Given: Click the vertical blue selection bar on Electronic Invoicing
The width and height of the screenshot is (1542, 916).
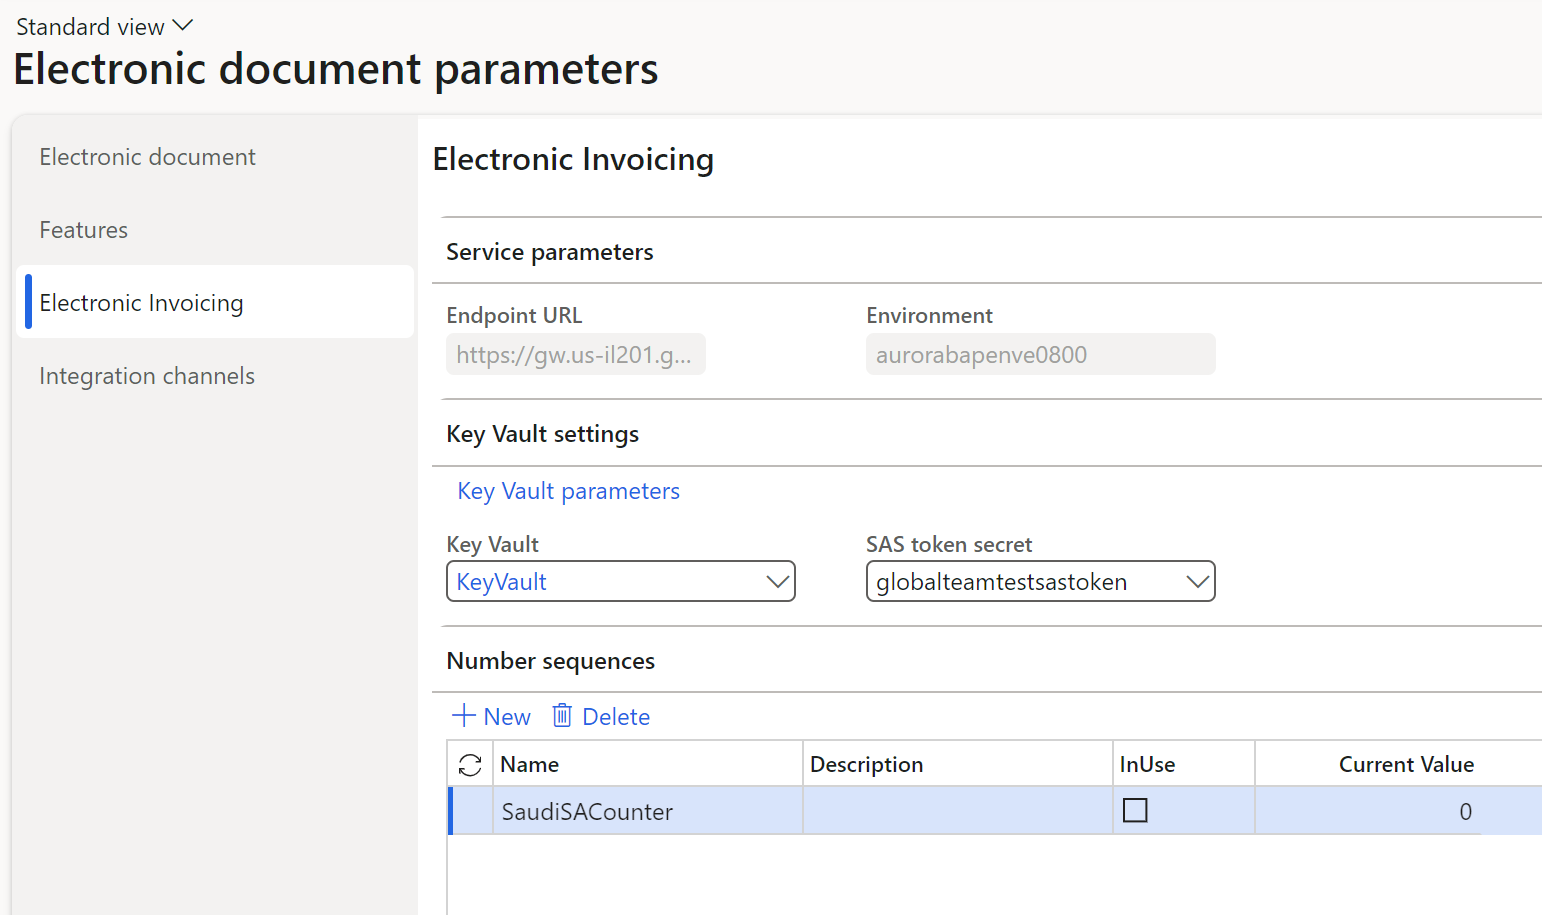Looking at the screenshot, I should [x=26, y=302].
